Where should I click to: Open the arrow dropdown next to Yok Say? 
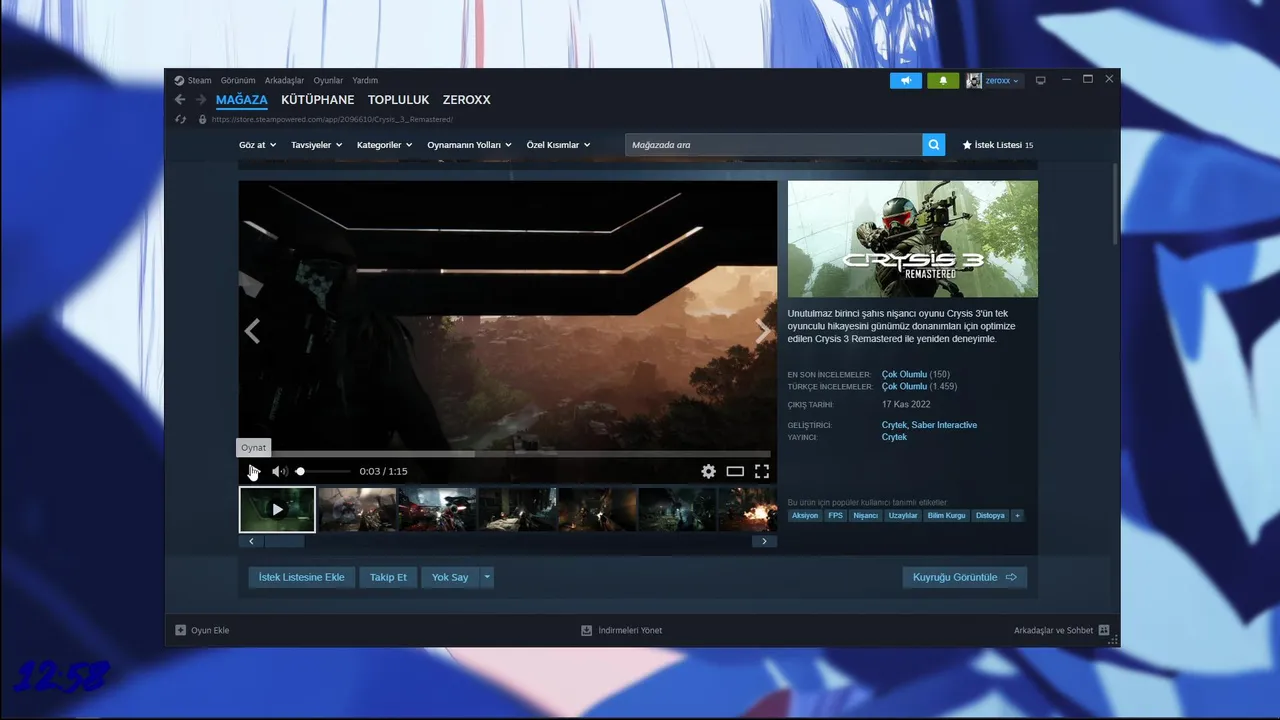[487, 577]
